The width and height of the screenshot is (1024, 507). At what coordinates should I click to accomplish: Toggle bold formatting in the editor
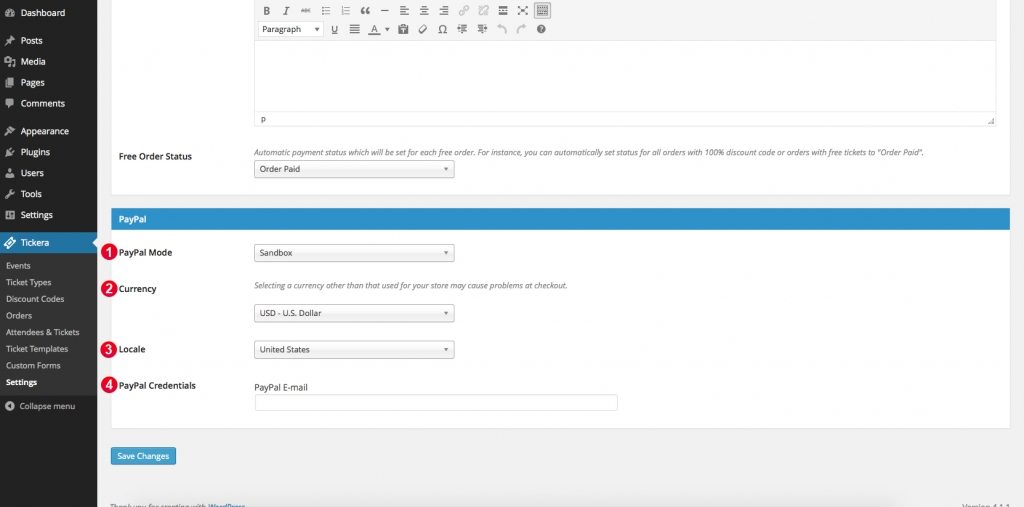(267, 11)
